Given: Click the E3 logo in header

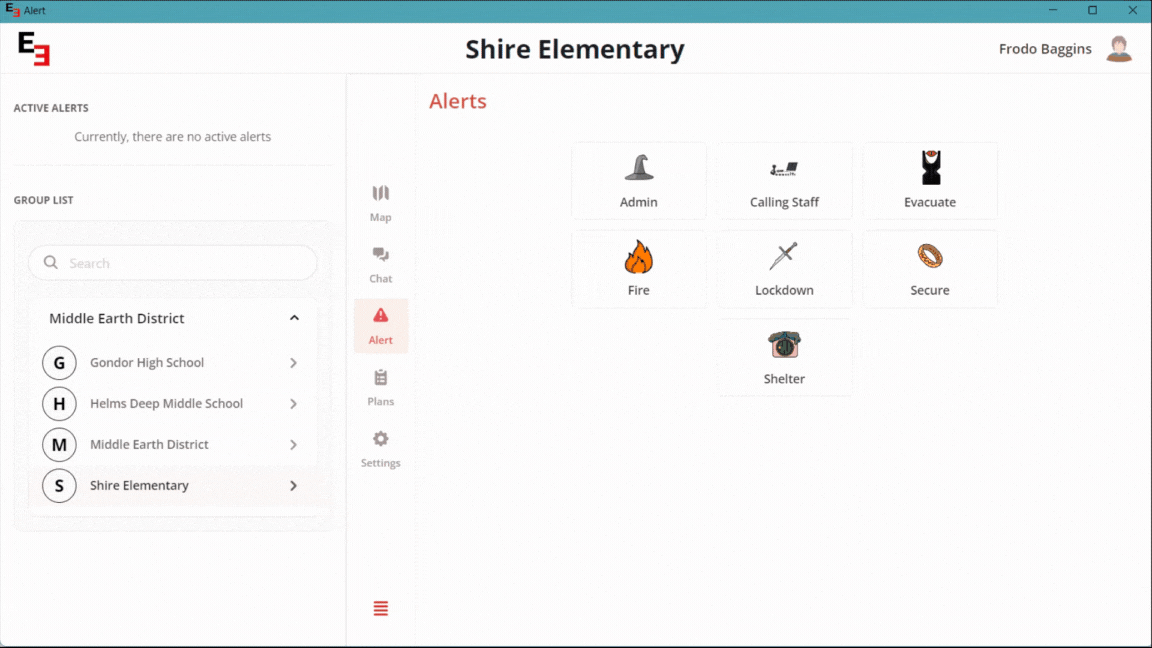Looking at the screenshot, I should [34, 49].
